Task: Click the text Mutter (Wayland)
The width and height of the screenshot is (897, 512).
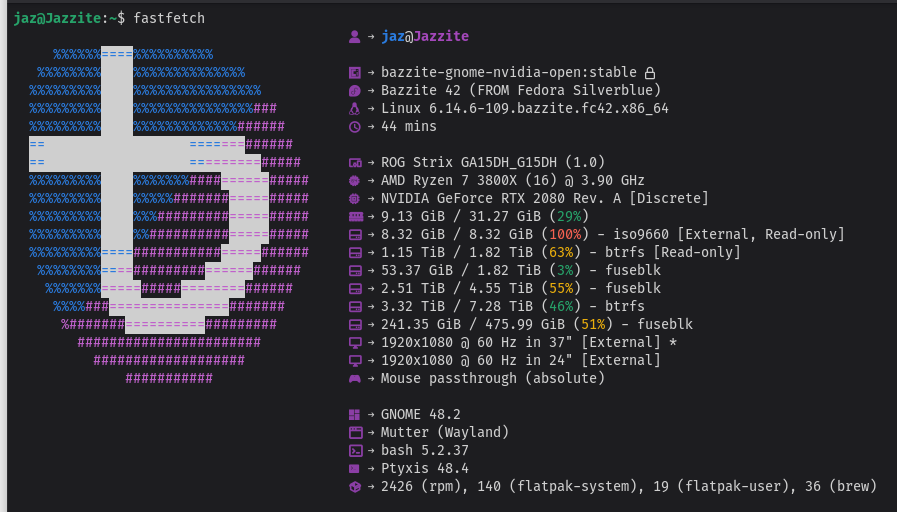Action: pyautogui.click(x=444, y=432)
